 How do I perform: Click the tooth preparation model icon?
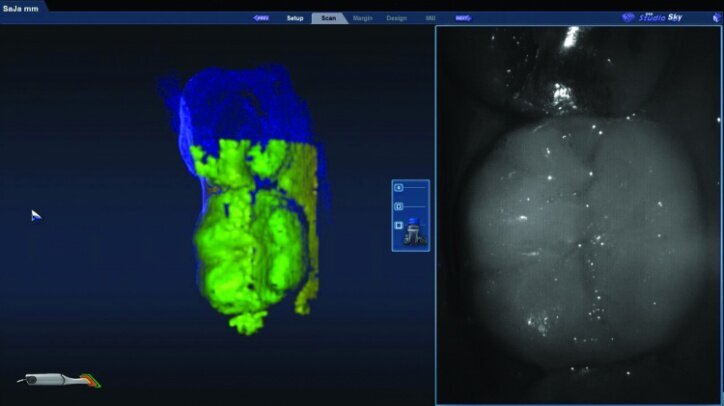[415, 233]
